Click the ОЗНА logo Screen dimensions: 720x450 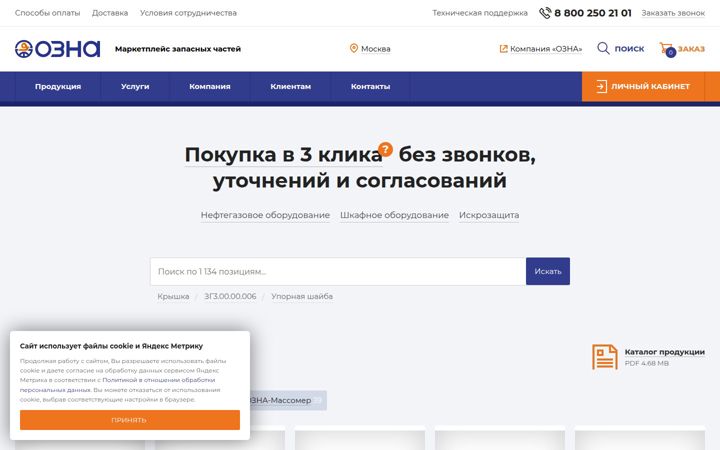tap(57, 49)
